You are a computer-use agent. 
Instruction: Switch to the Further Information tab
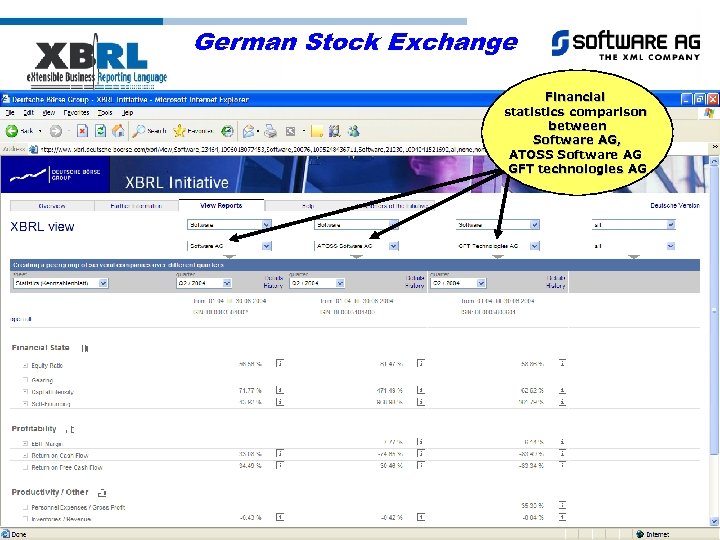pos(136,206)
